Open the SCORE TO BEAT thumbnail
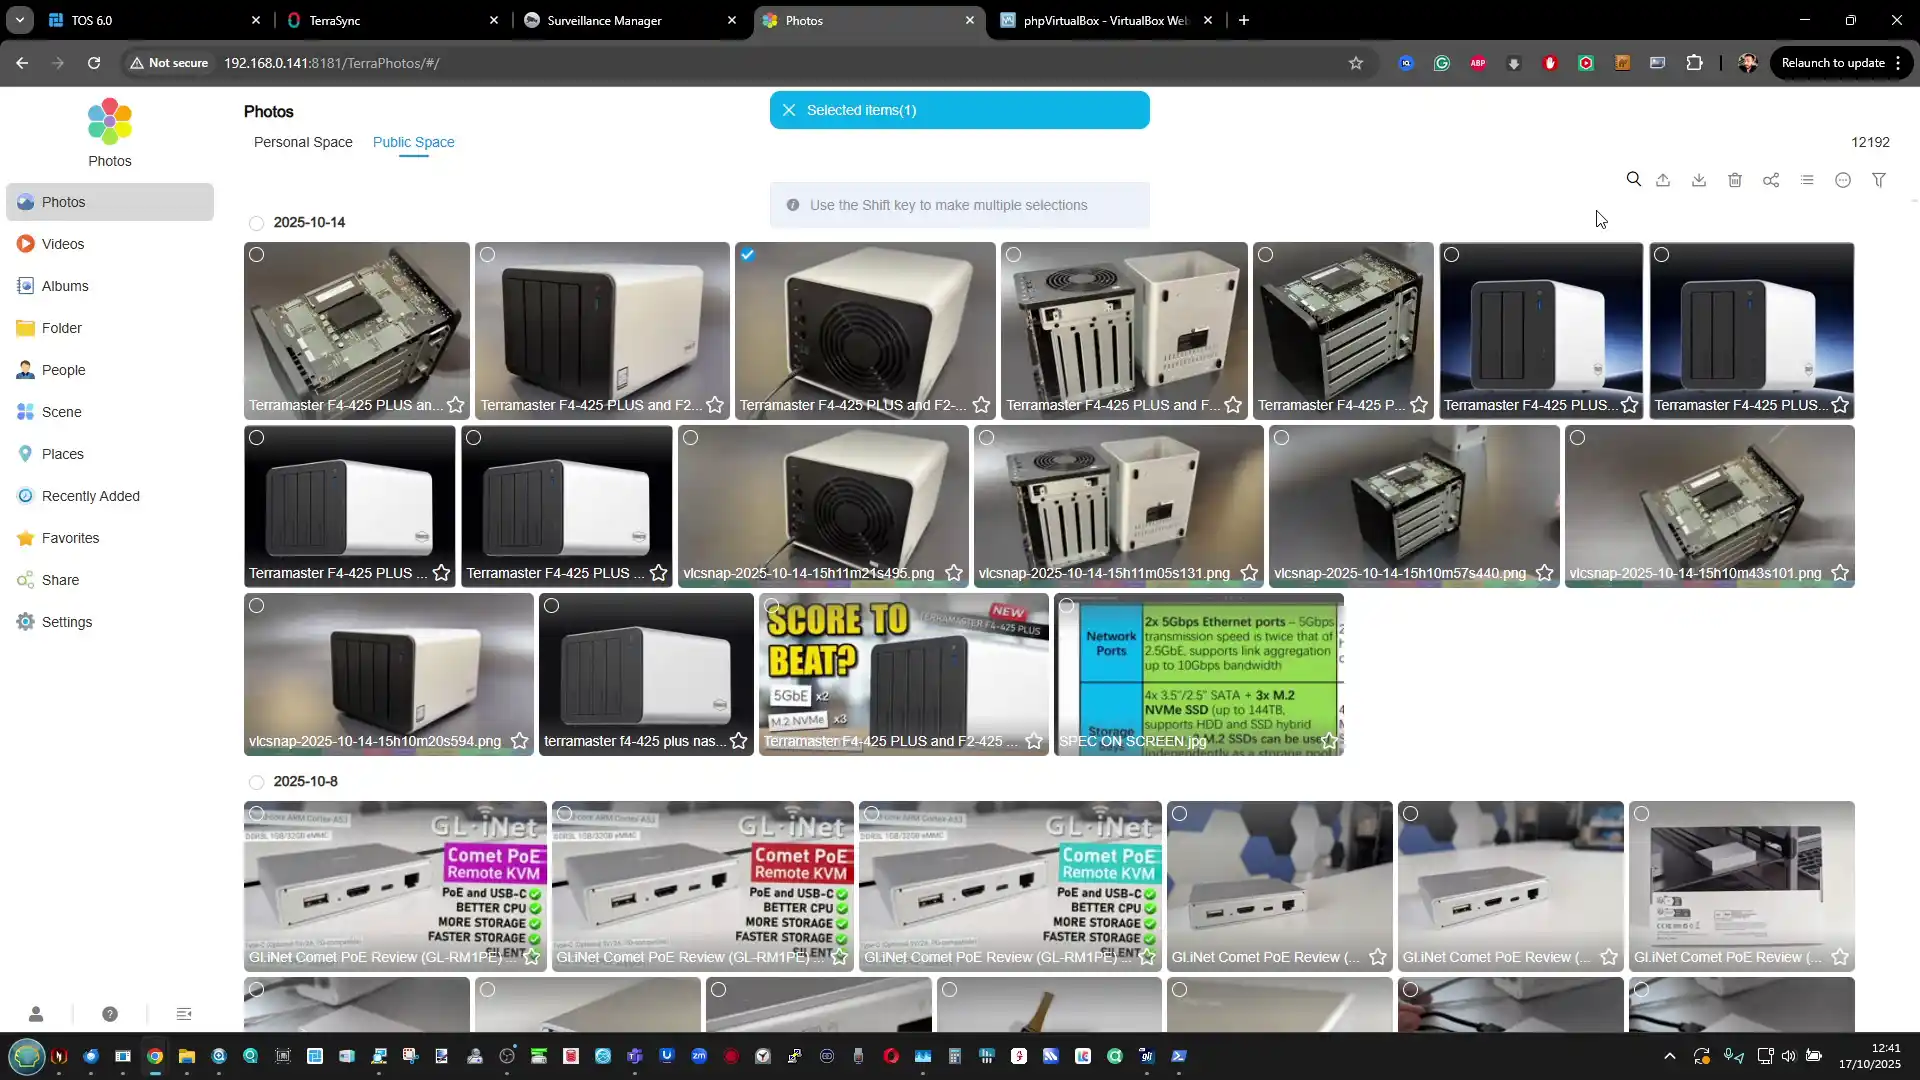 903,665
